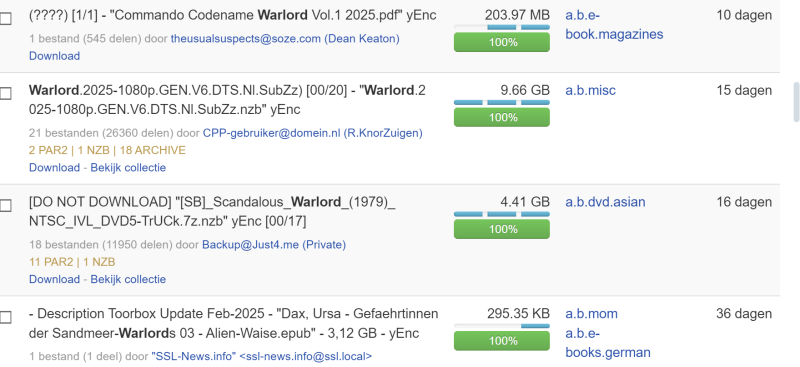
Task: Open poster Backup@Just4.me (Private)
Action: (274, 244)
